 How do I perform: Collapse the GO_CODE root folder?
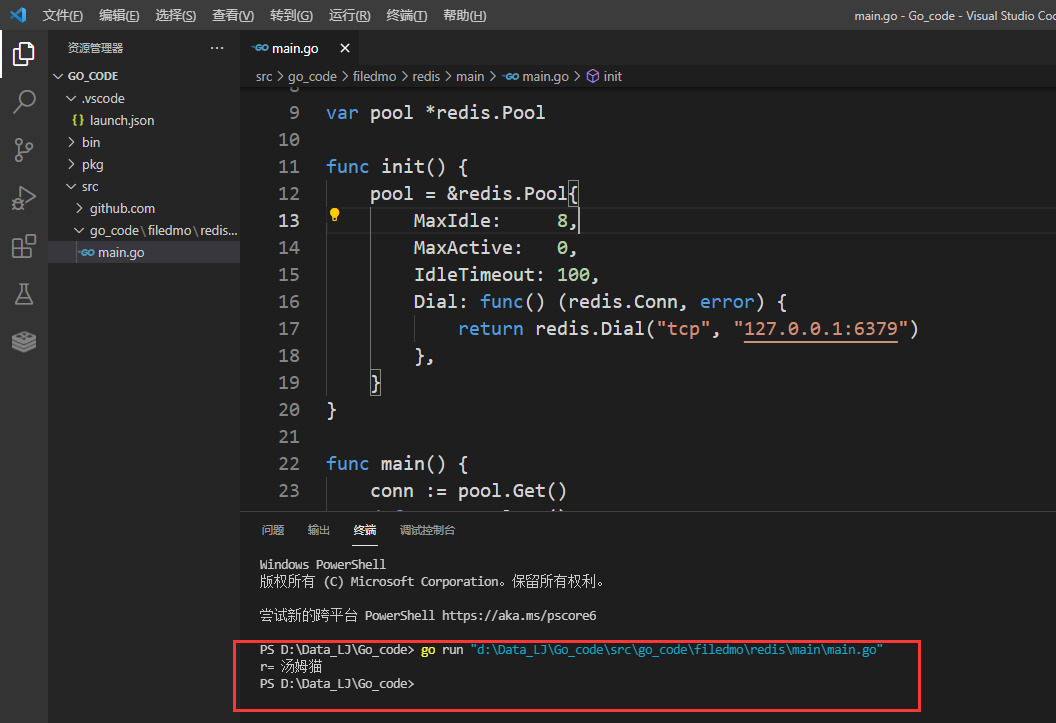click(x=93, y=76)
